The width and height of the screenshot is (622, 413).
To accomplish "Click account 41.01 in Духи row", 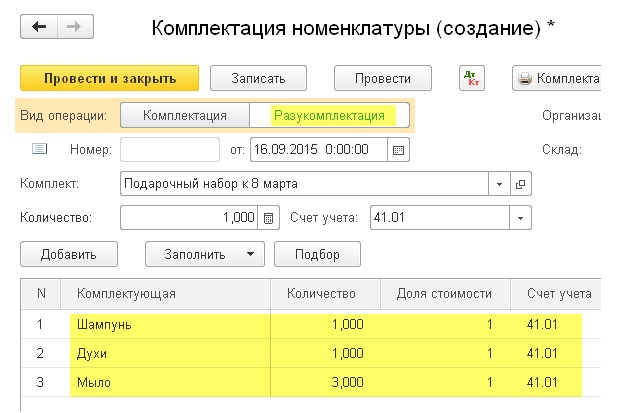I will (x=556, y=353).
